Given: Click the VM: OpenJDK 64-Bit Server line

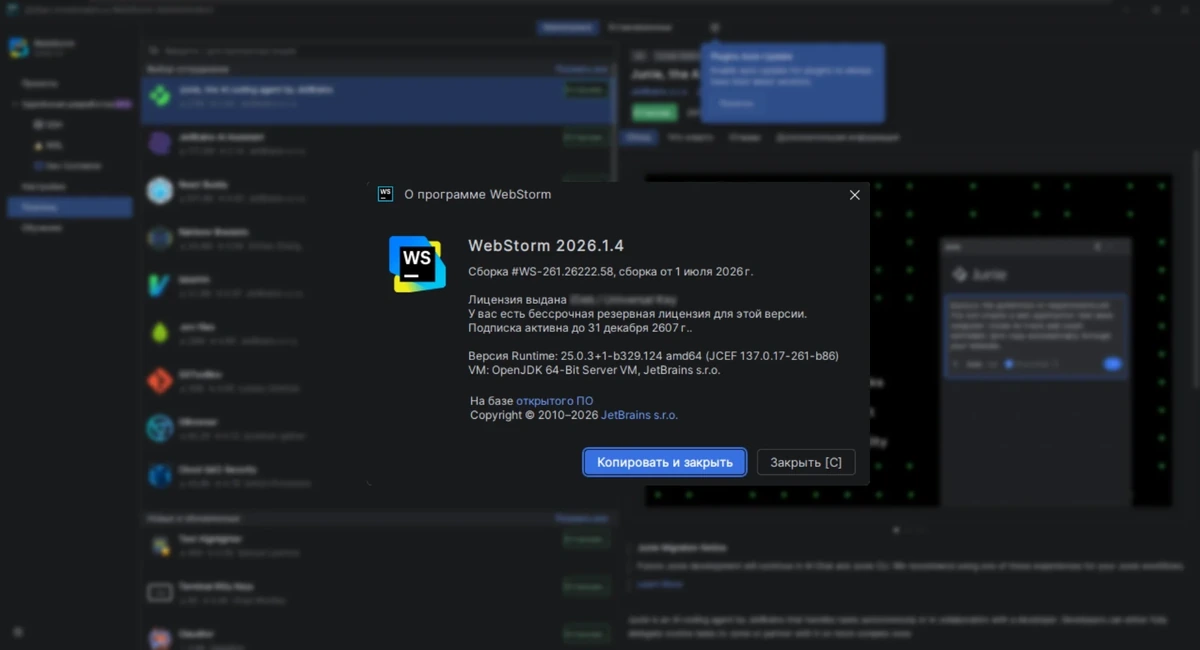Looking at the screenshot, I should coord(594,370).
